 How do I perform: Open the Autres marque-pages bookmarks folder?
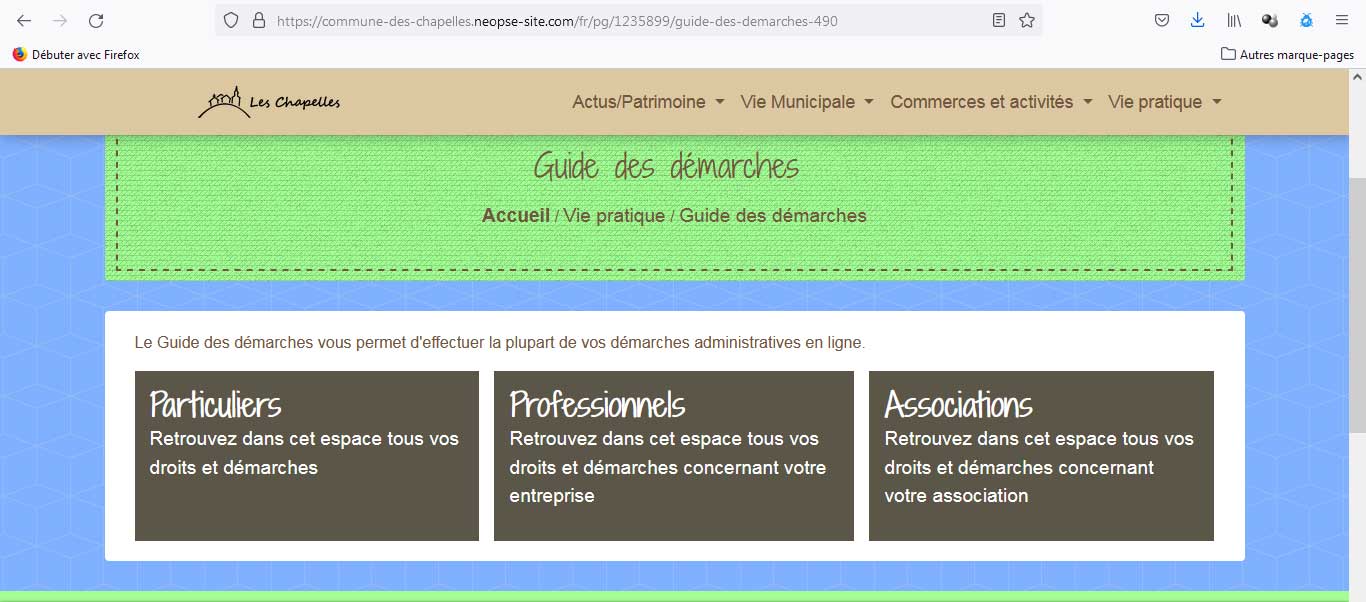[1288, 55]
